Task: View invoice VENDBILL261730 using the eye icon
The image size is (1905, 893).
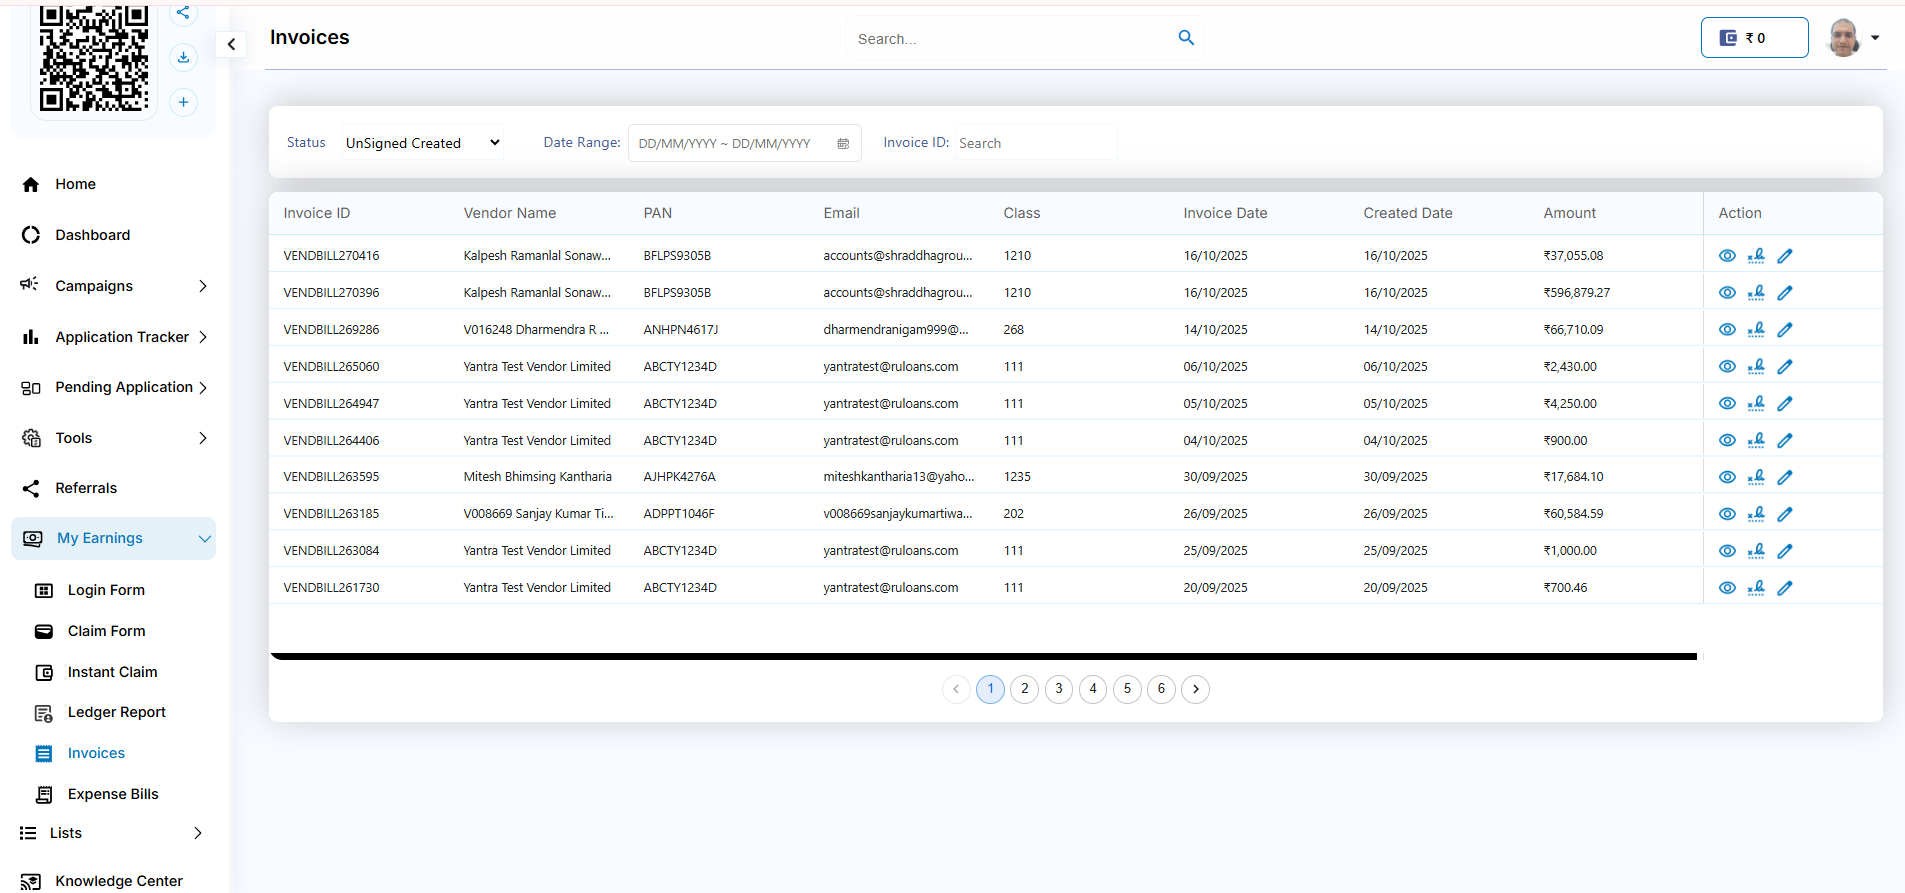Action: click(1727, 588)
